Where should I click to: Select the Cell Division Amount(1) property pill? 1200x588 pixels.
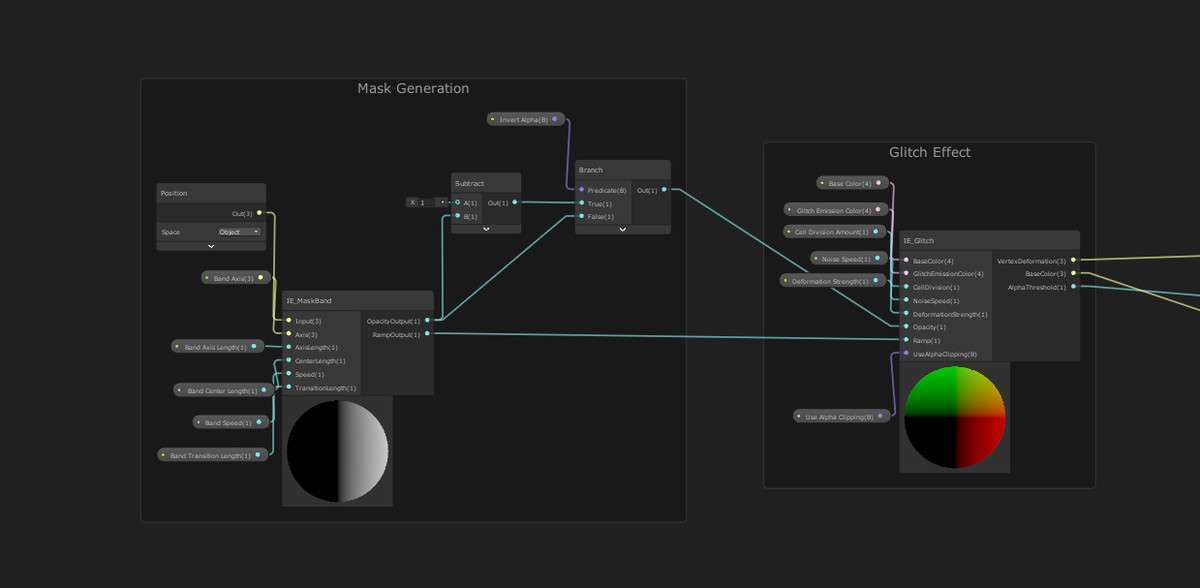836,232
